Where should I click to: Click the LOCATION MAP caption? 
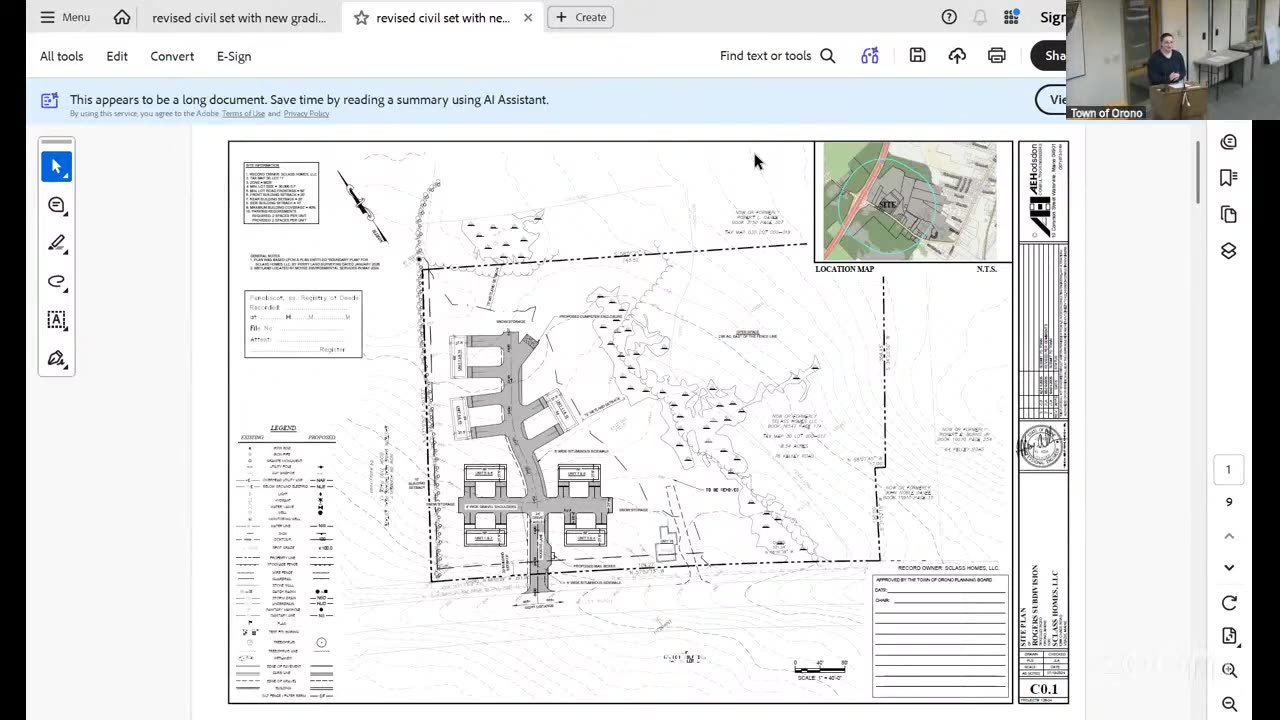click(x=844, y=269)
